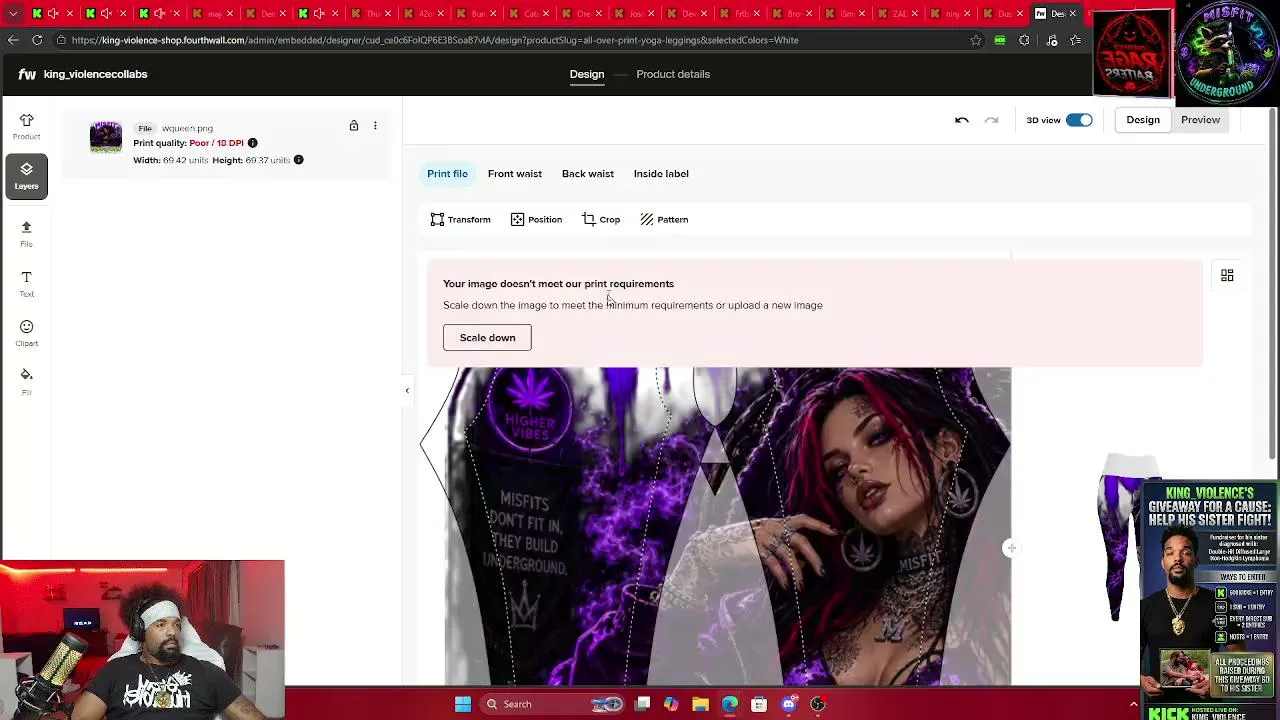Open the browser tab search dropdown

pos(13,14)
